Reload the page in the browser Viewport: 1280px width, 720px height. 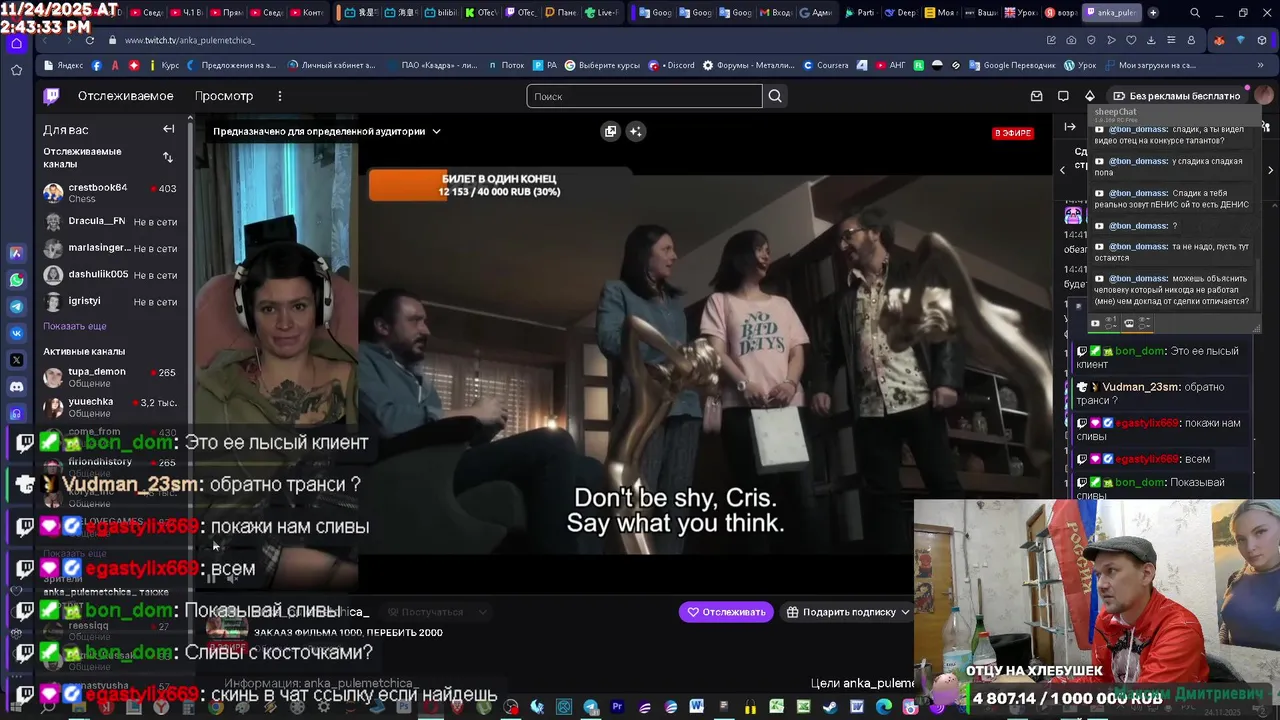click(x=89, y=40)
